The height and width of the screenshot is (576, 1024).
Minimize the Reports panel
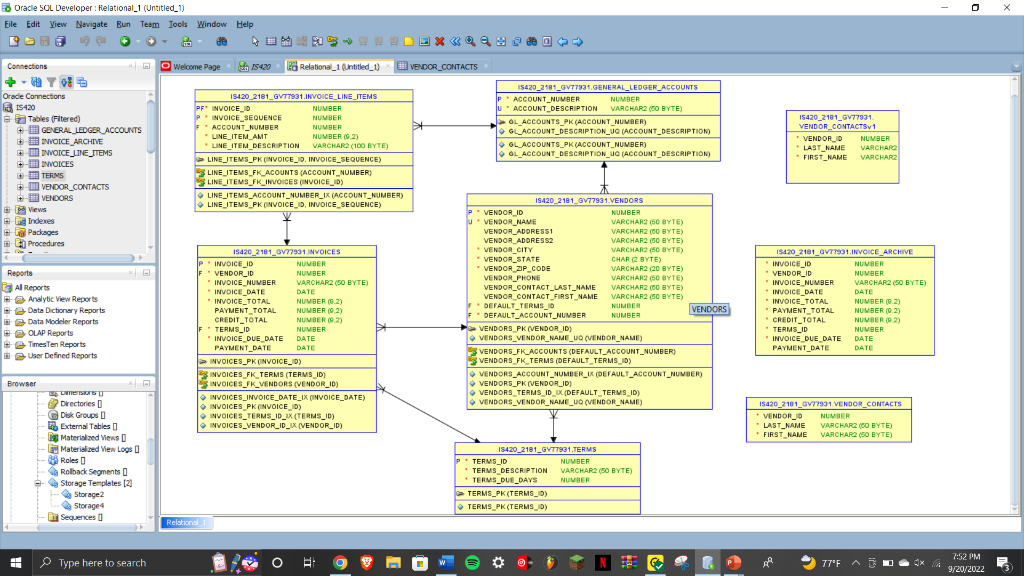(x=146, y=272)
